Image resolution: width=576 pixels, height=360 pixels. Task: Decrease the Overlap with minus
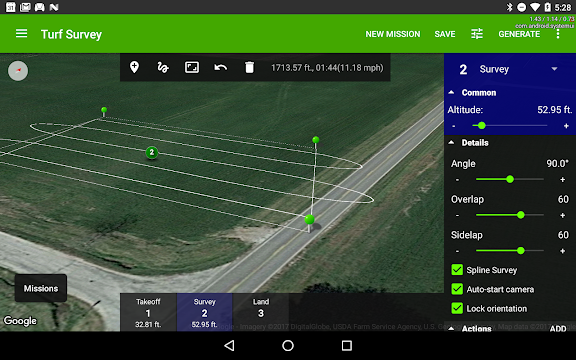(x=457, y=215)
